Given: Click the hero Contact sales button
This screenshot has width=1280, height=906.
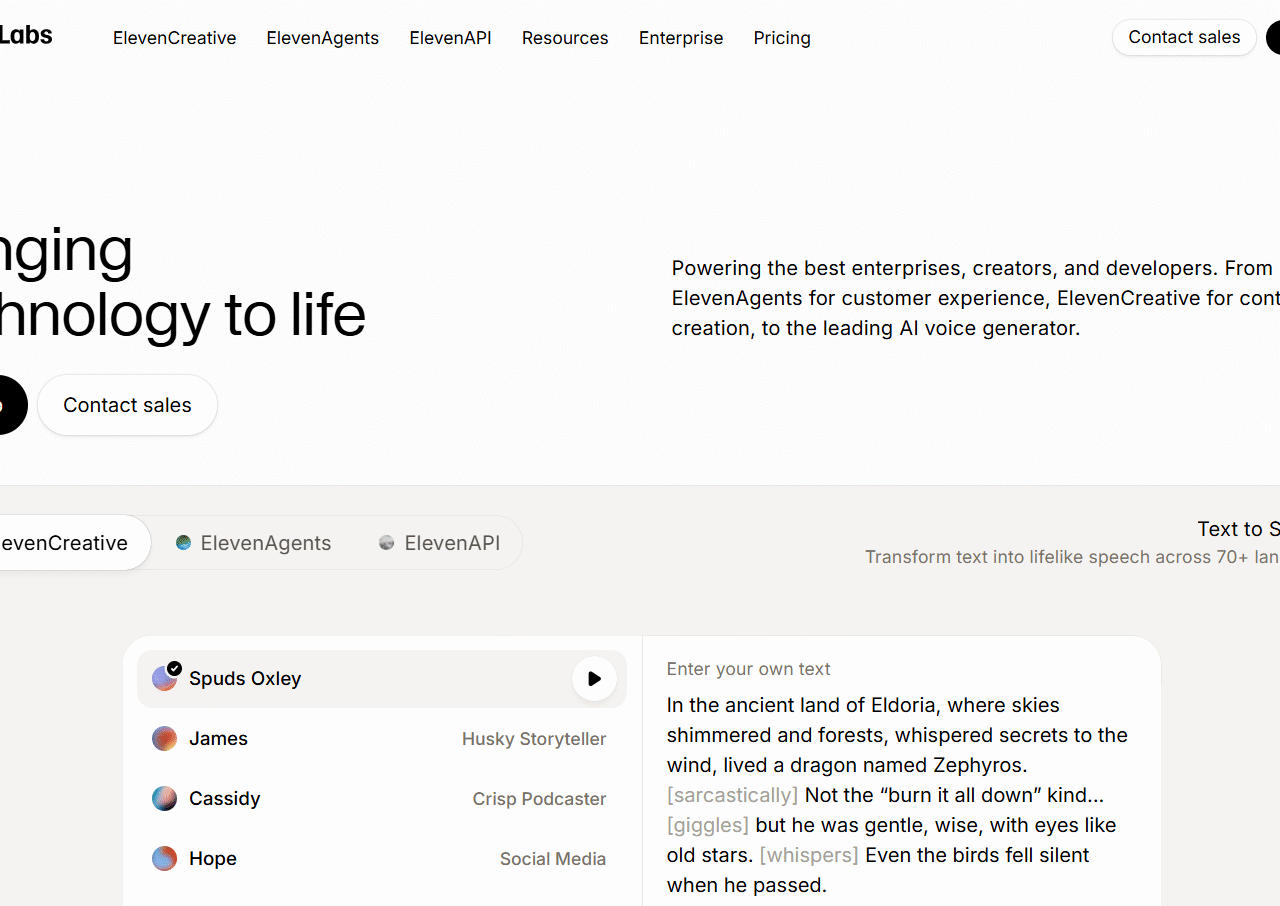Looking at the screenshot, I should tap(127, 405).
